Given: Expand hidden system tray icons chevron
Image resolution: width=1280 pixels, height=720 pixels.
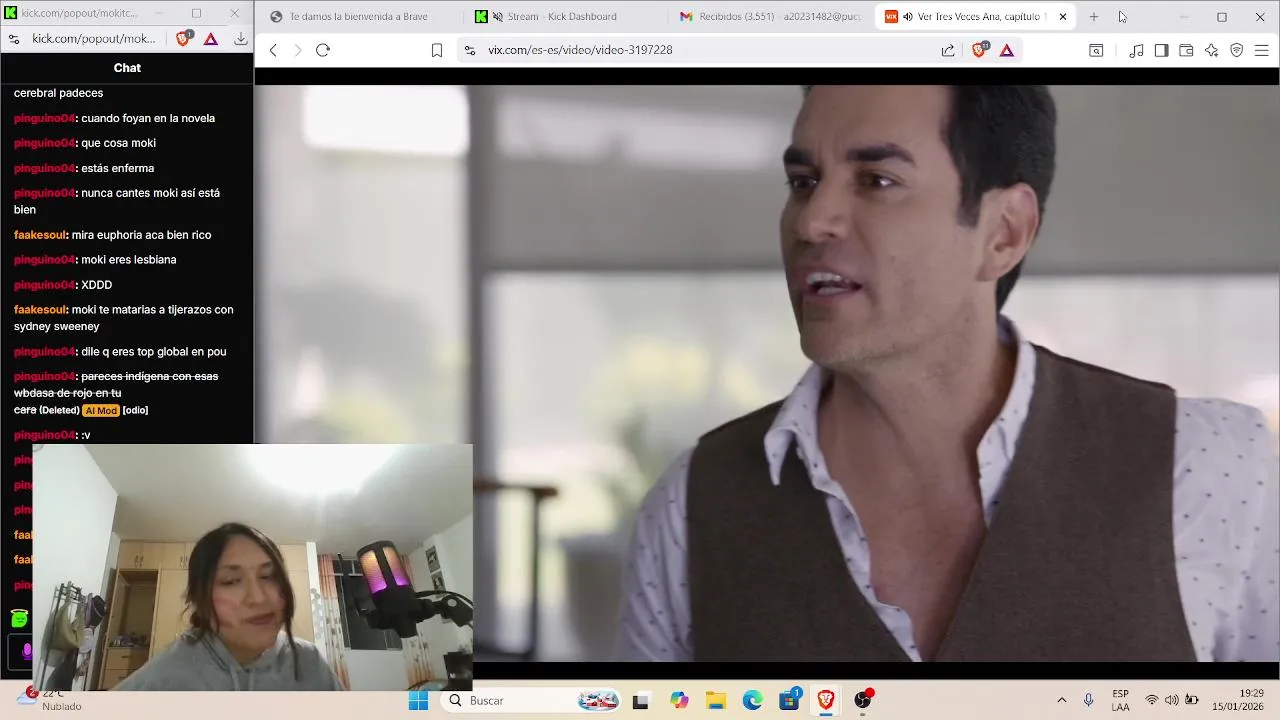Looking at the screenshot, I should [1062, 701].
